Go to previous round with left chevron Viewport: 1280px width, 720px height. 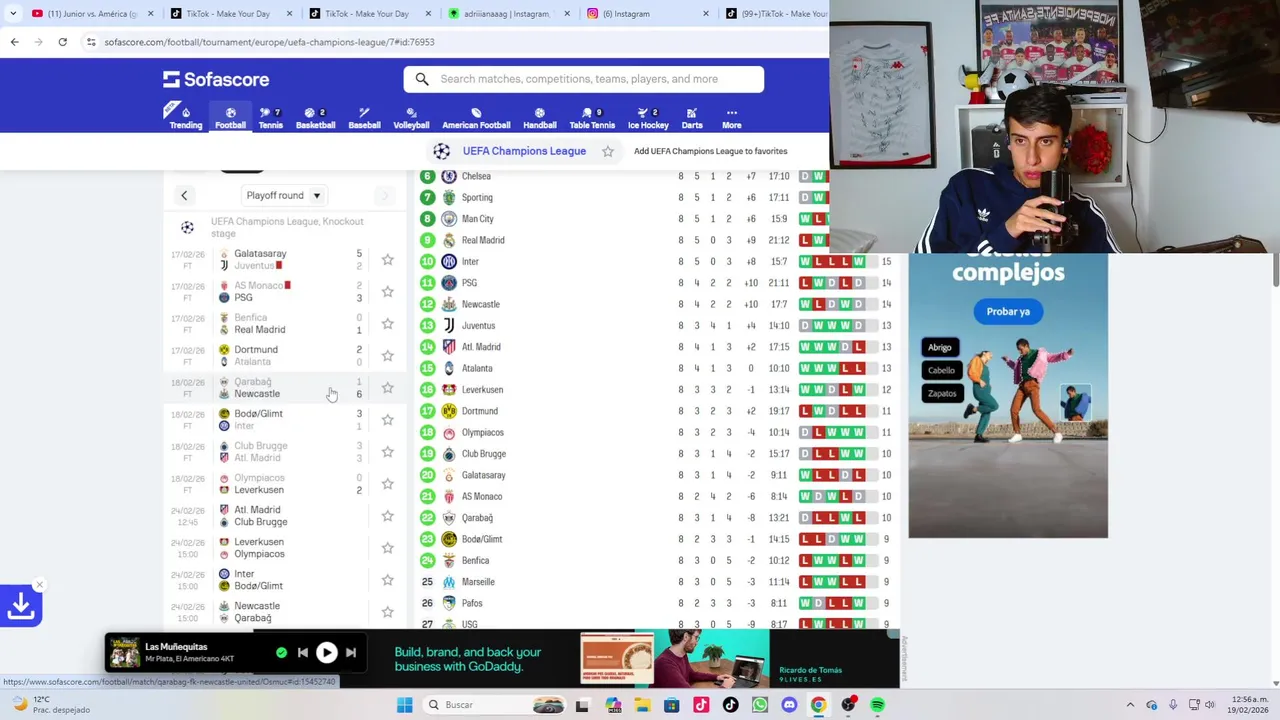[184, 196]
